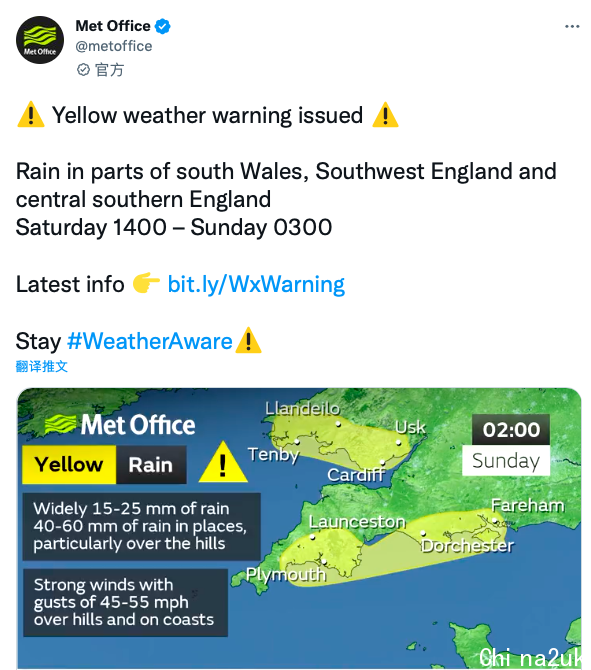The image size is (591, 670).
Task: Open the #WeatherAware hashtag
Action: pos(150,341)
